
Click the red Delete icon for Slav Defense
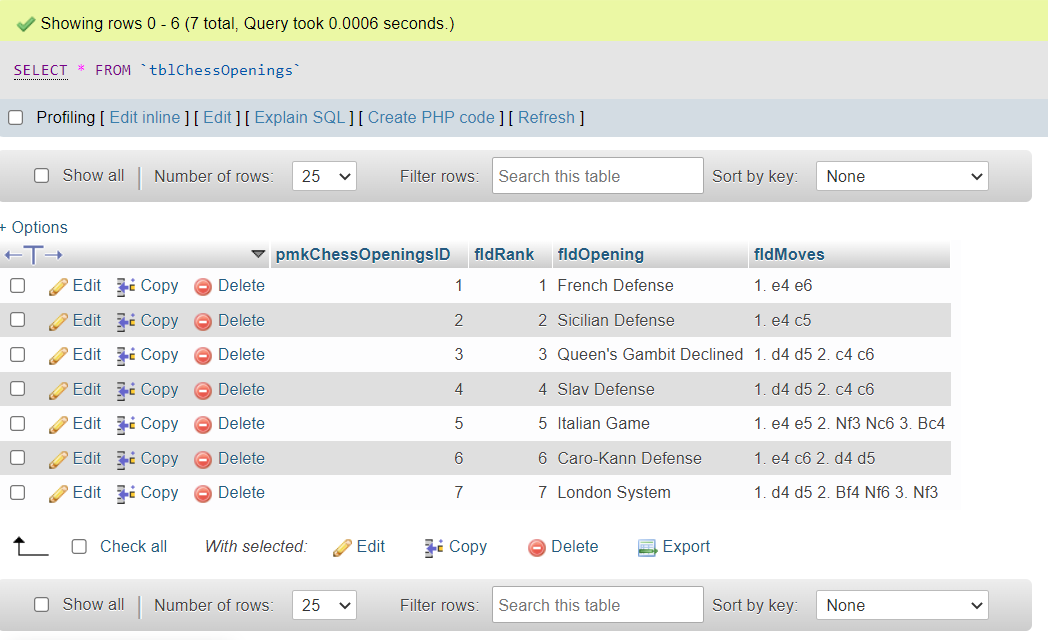click(203, 390)
